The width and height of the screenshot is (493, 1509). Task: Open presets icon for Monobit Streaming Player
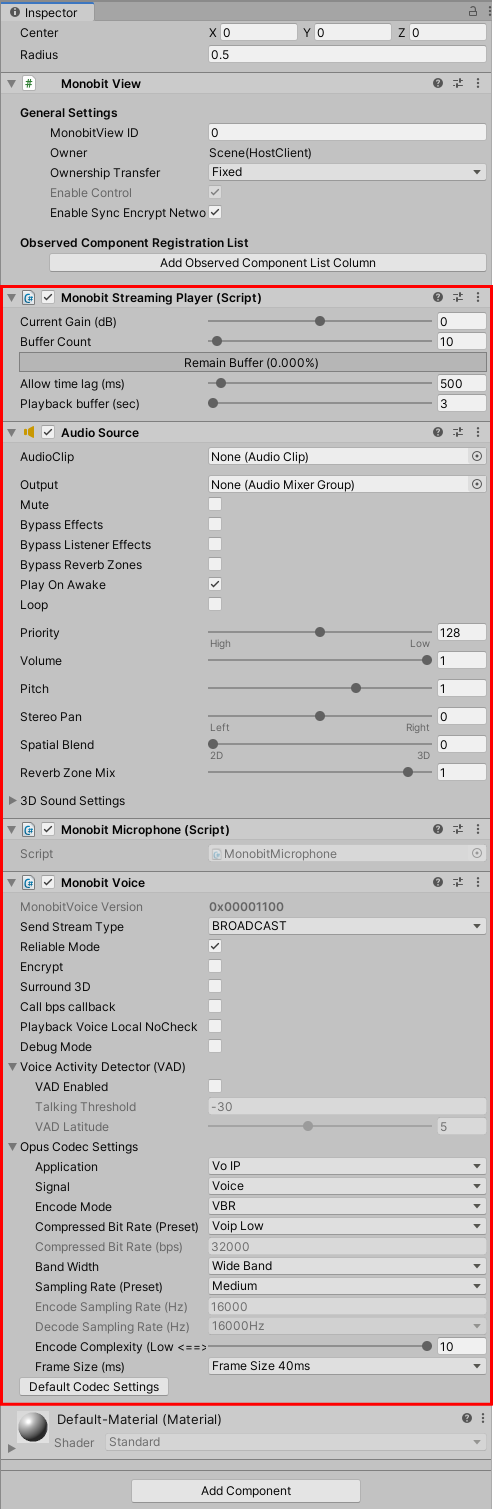(458, 298)
